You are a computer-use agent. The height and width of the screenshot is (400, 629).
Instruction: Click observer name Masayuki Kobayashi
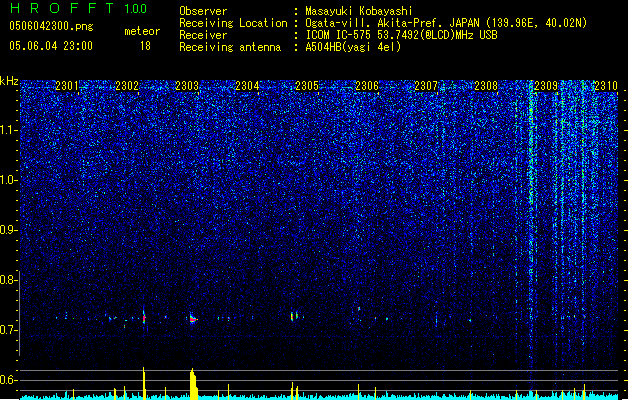coord(359,11)
